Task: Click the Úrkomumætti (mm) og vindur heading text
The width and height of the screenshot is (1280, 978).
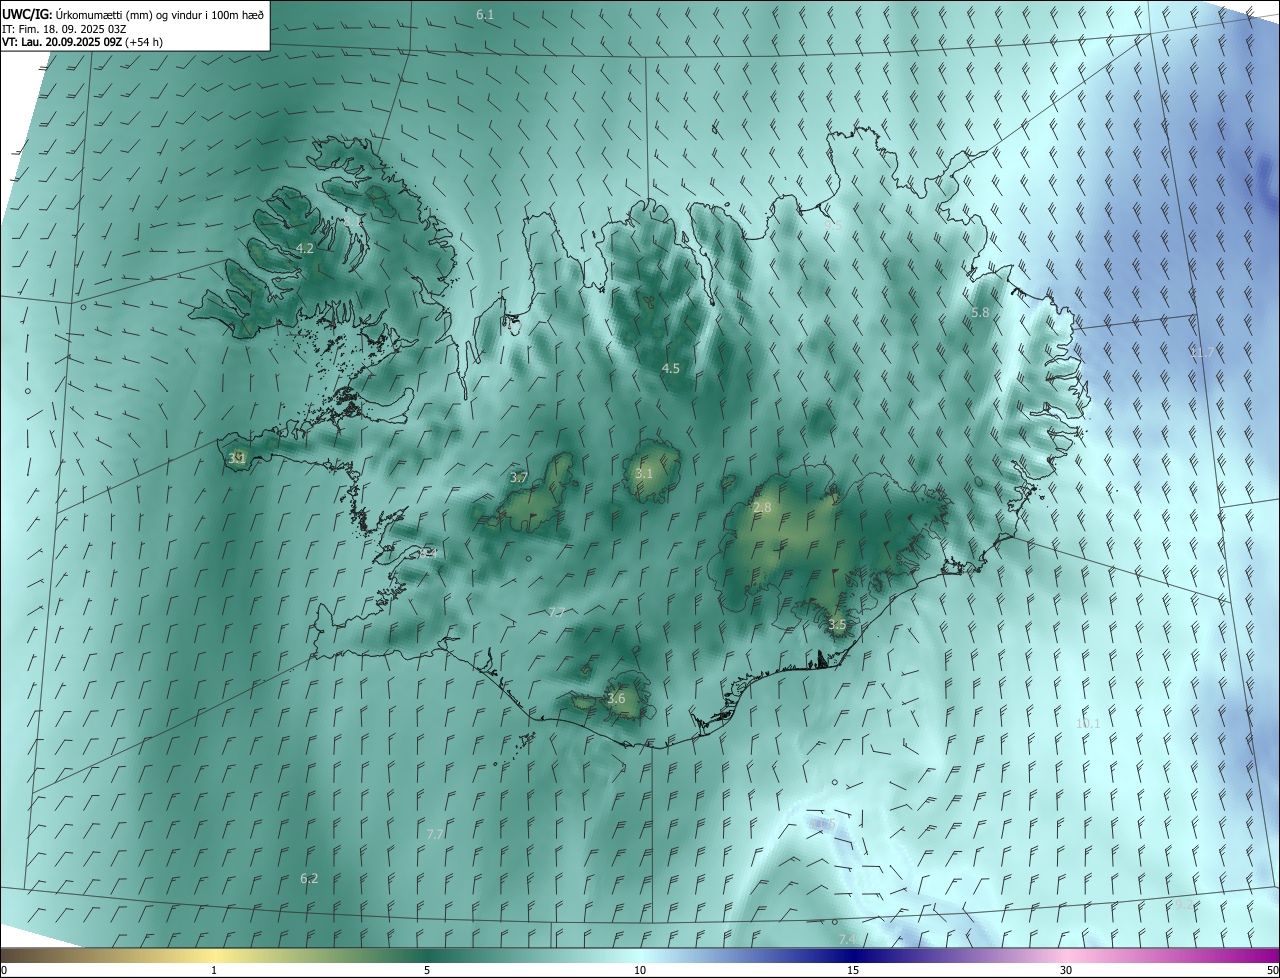Action: tap(159, 14)
